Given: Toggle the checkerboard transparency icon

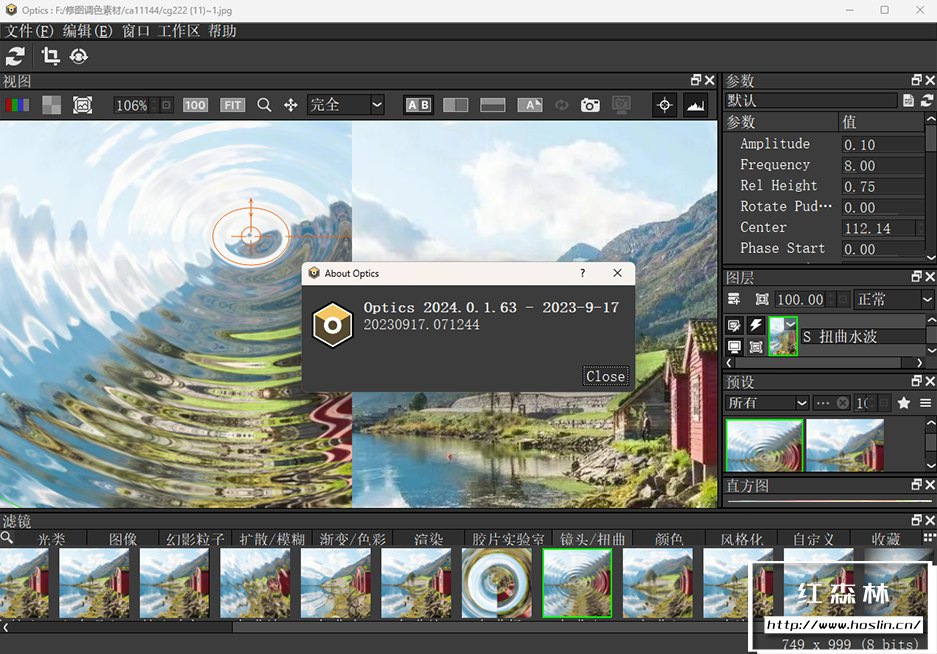Looking at the screenshot, I should pos(51,105).
